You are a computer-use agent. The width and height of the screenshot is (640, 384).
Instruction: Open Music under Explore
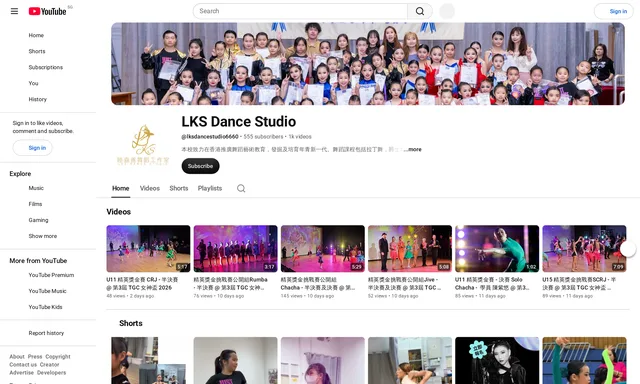[36, 188]
